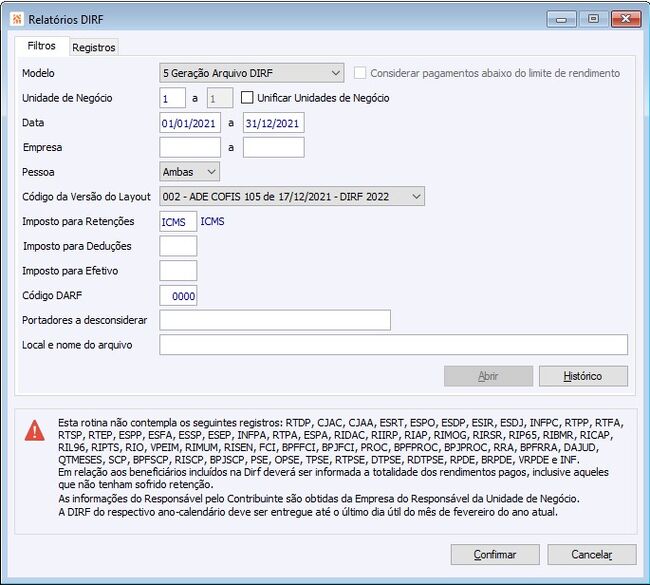Maximize the Relatórios DIRF window

(594, 19)
